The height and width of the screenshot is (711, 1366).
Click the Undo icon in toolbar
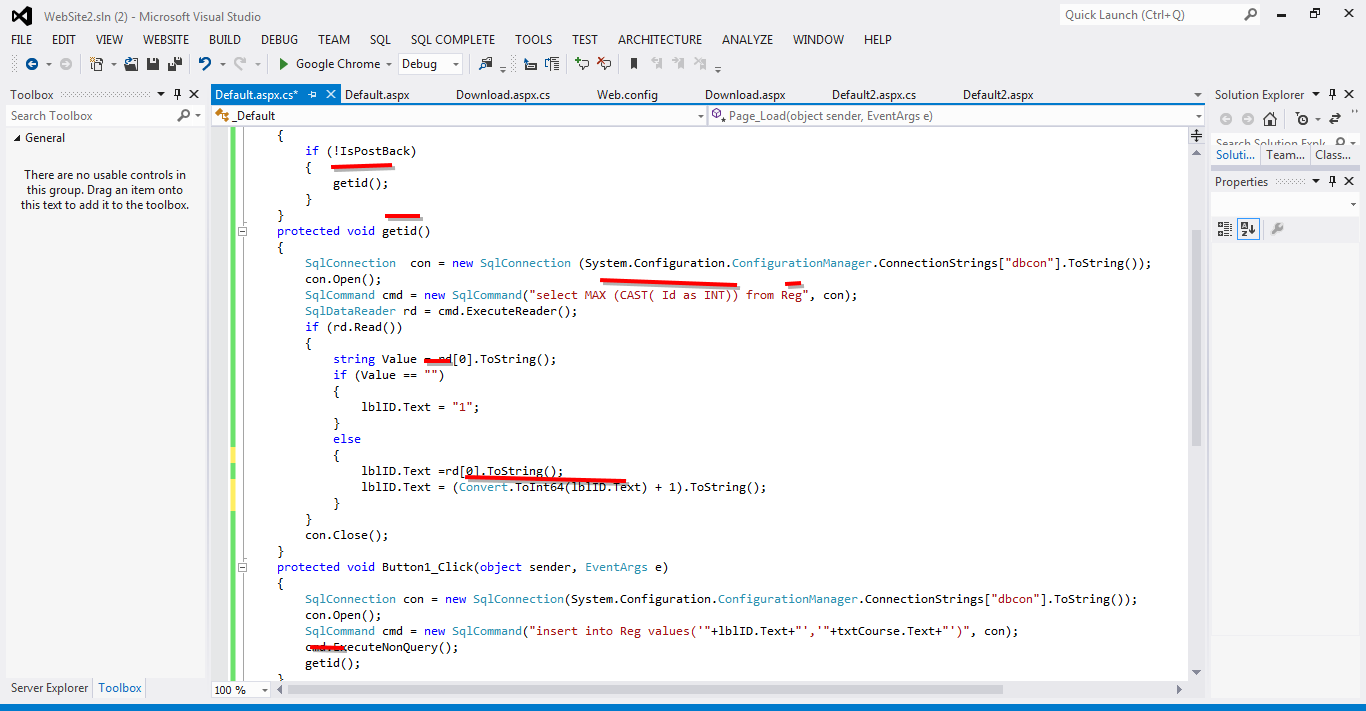pyautogui.click(x=206, y=63)
